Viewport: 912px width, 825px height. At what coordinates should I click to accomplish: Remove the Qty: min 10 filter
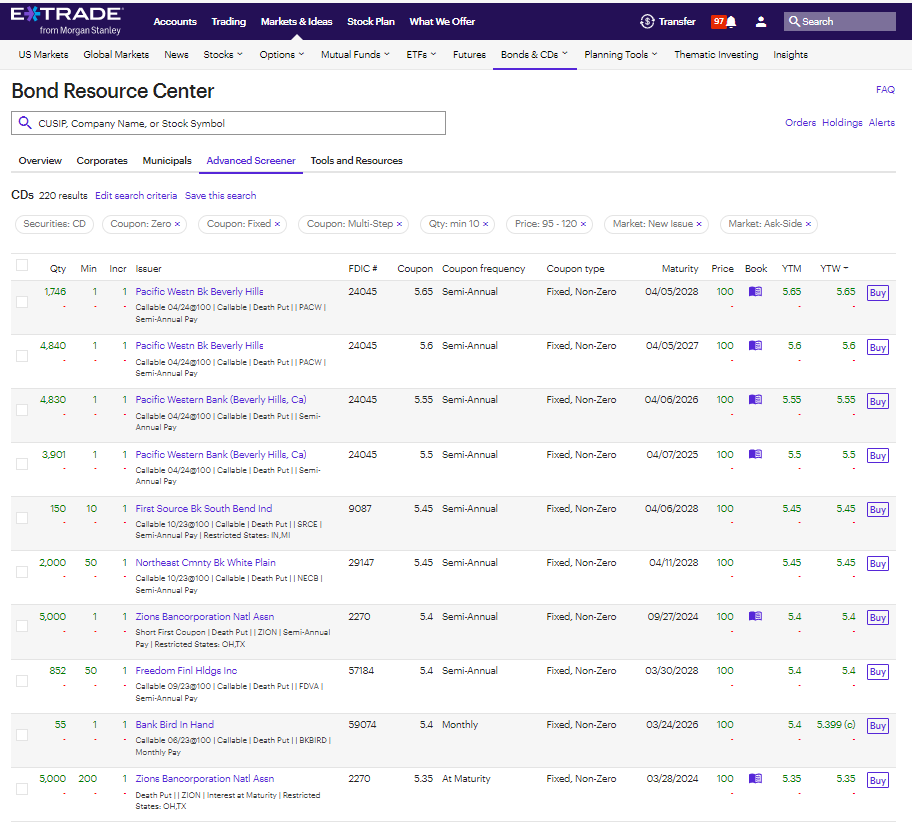click(x=486, y=224)
